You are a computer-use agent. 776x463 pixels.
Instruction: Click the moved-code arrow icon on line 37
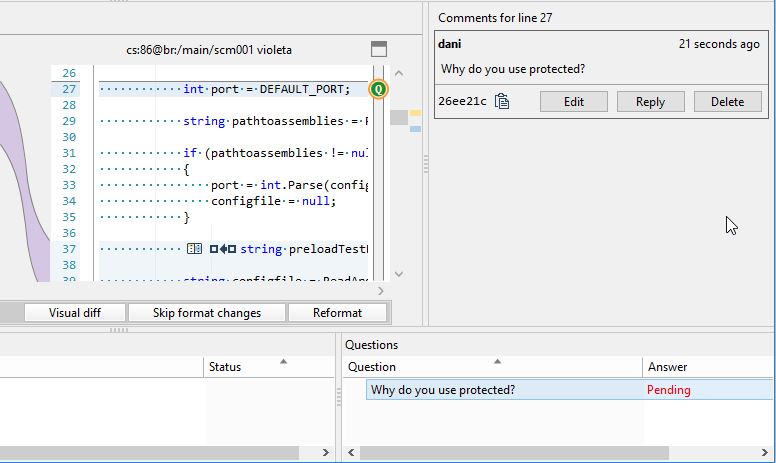click(x=223, y=249)
